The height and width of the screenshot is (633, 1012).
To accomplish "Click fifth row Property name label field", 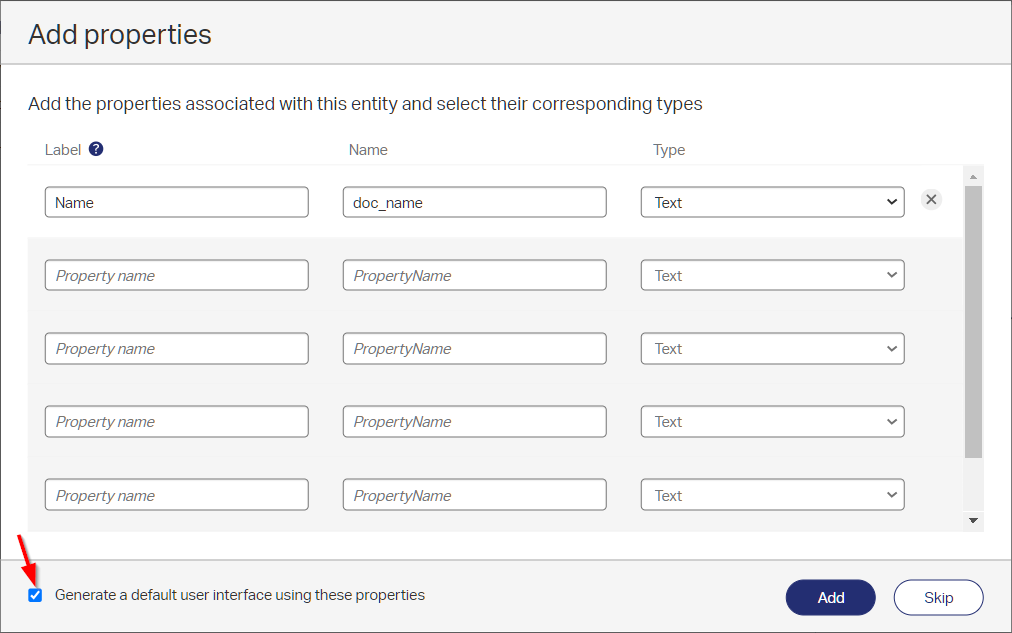I will tap(176, 495).
